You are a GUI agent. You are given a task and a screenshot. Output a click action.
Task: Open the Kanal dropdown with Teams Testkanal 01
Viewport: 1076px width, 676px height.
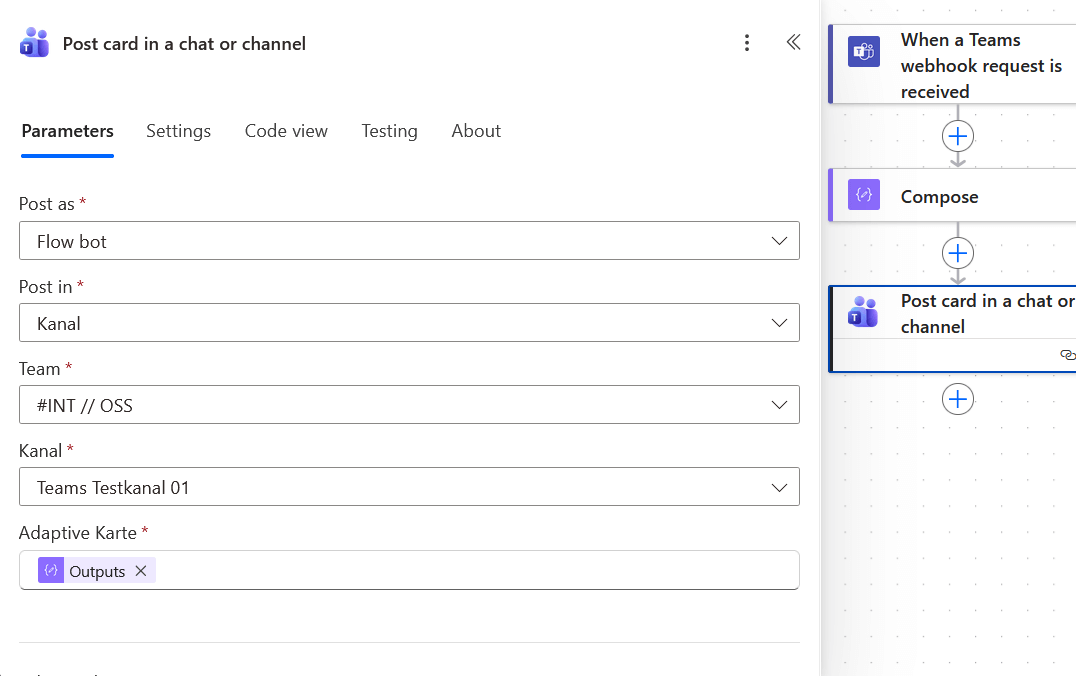tap(779, 487)
